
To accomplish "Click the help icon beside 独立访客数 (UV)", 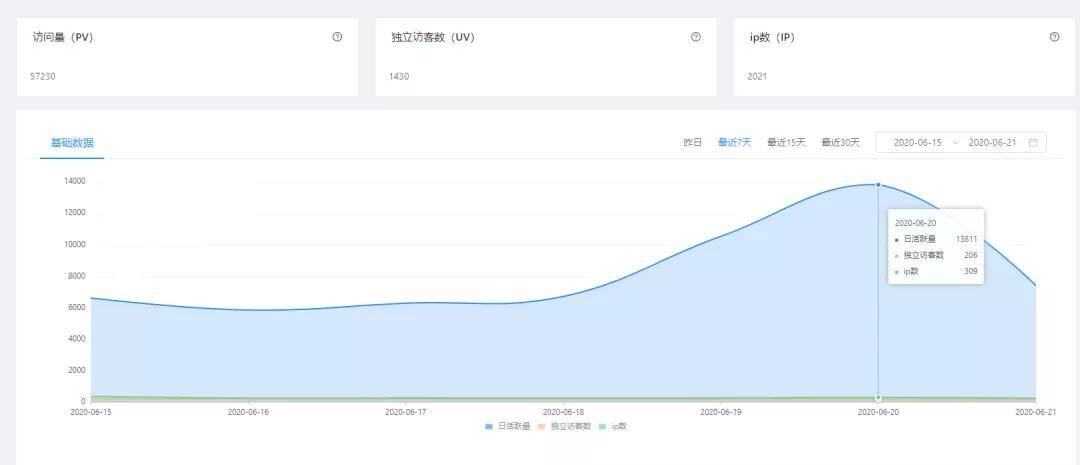I will [x=696, y=37].
